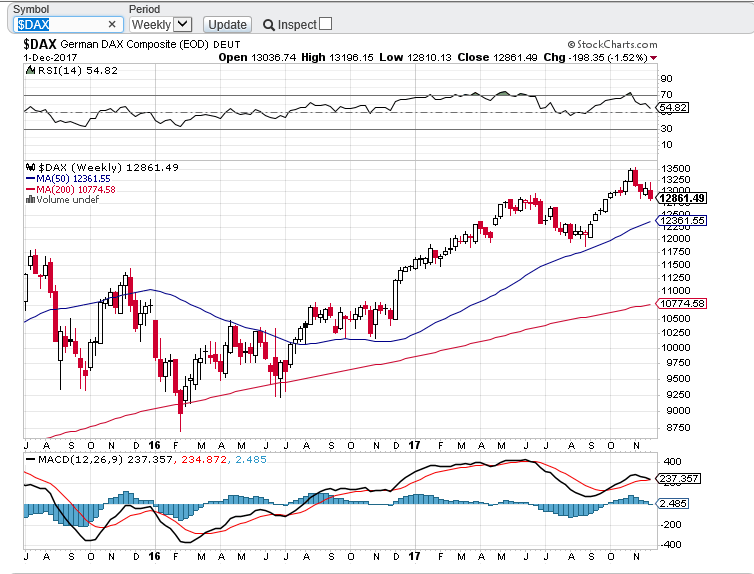Click the MACD 400 axis label
The width and height of the screenshot is (754, 574).
(672, 462)
